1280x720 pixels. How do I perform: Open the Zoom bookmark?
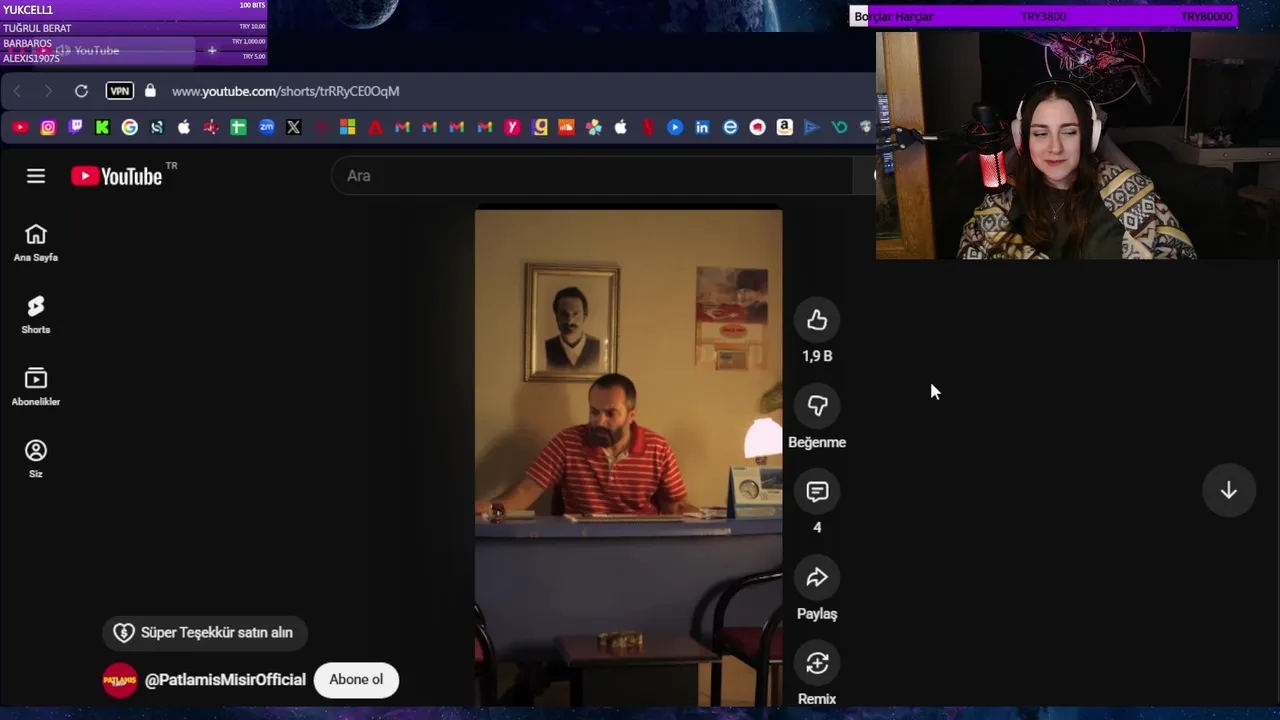(x=266, y=127)
